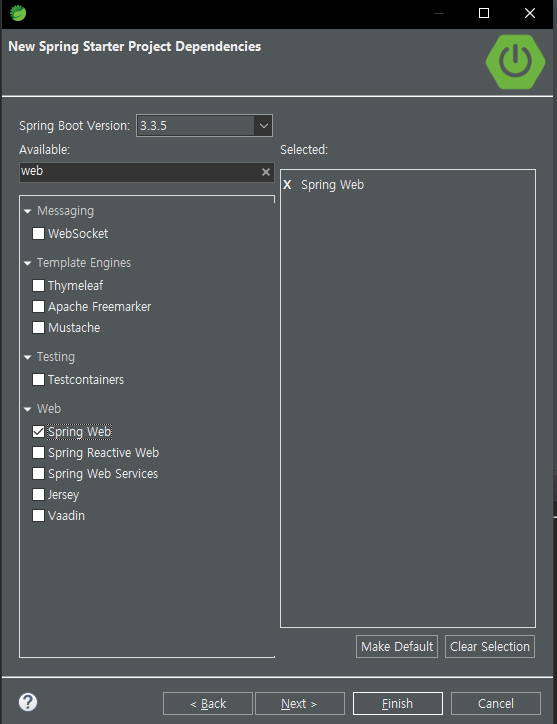557x724 pixels.
Task: Click the Finish button
Action: [x=398, y=703]
